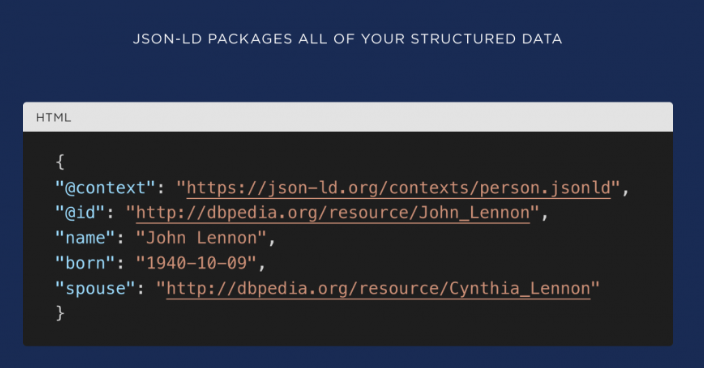Screen dimensions: 704x368
Task: Click the word DATA in the heading
Action: [541, 39]
